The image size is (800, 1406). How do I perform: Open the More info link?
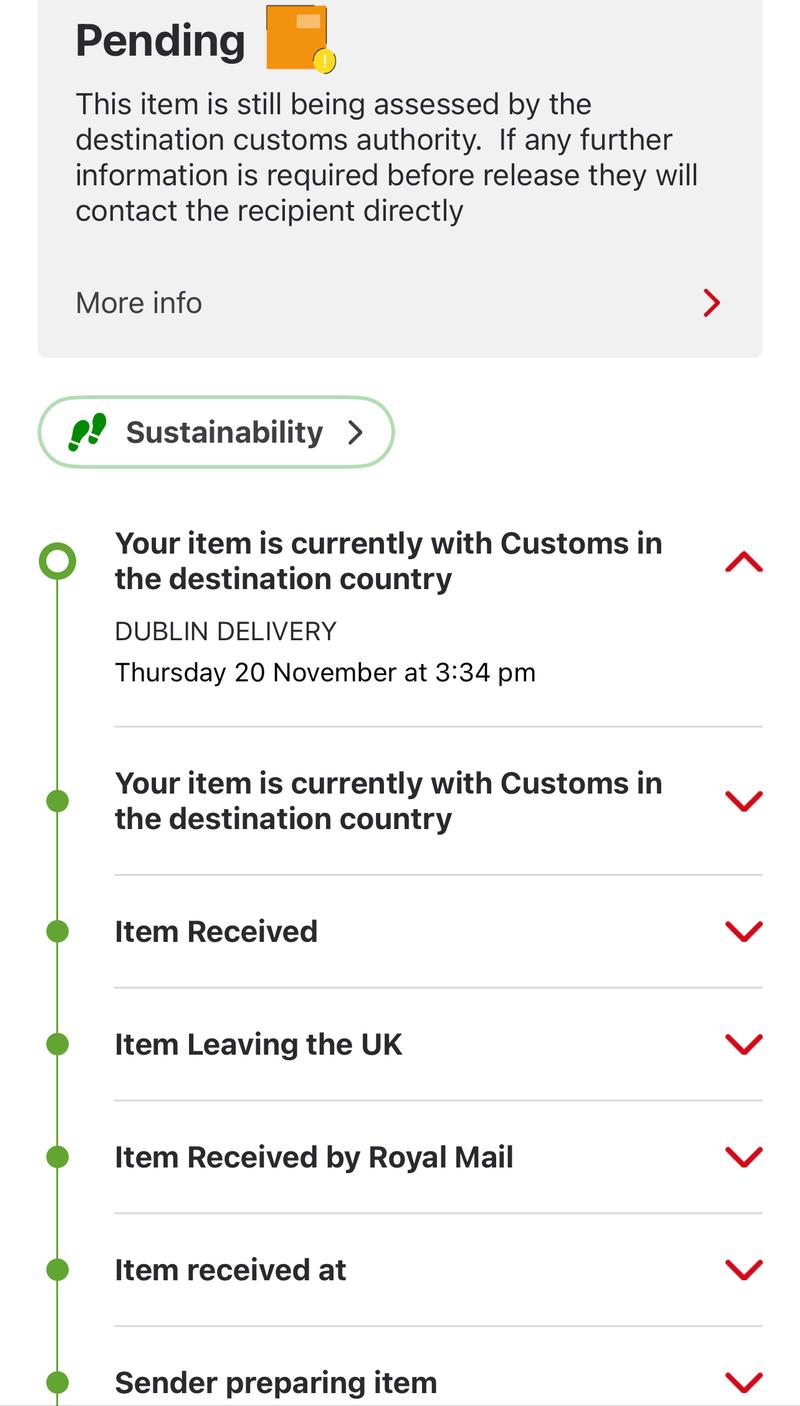point(139,303)
